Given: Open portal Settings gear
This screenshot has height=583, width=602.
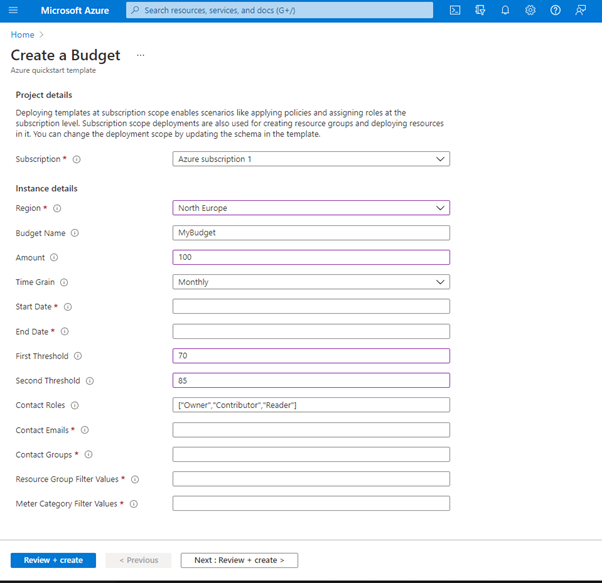Looking at the screenshot, I should tap(531, 10).
